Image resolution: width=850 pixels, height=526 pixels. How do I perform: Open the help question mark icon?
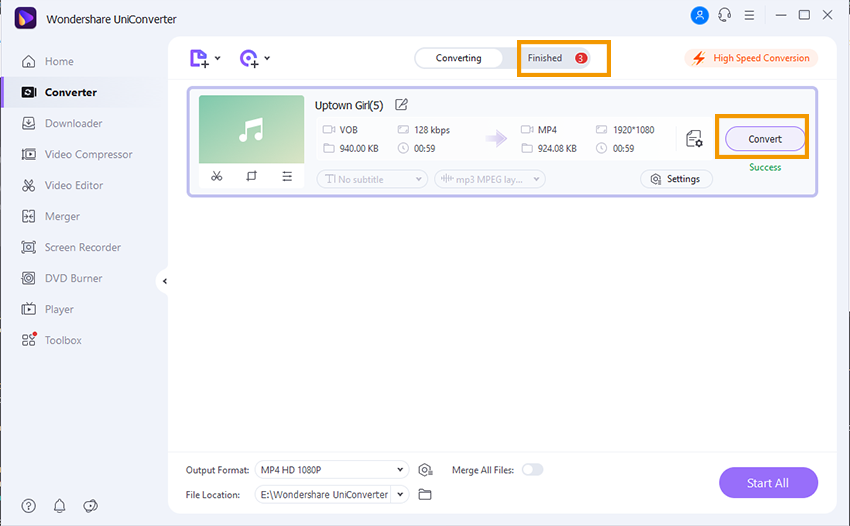coord(28,506)
